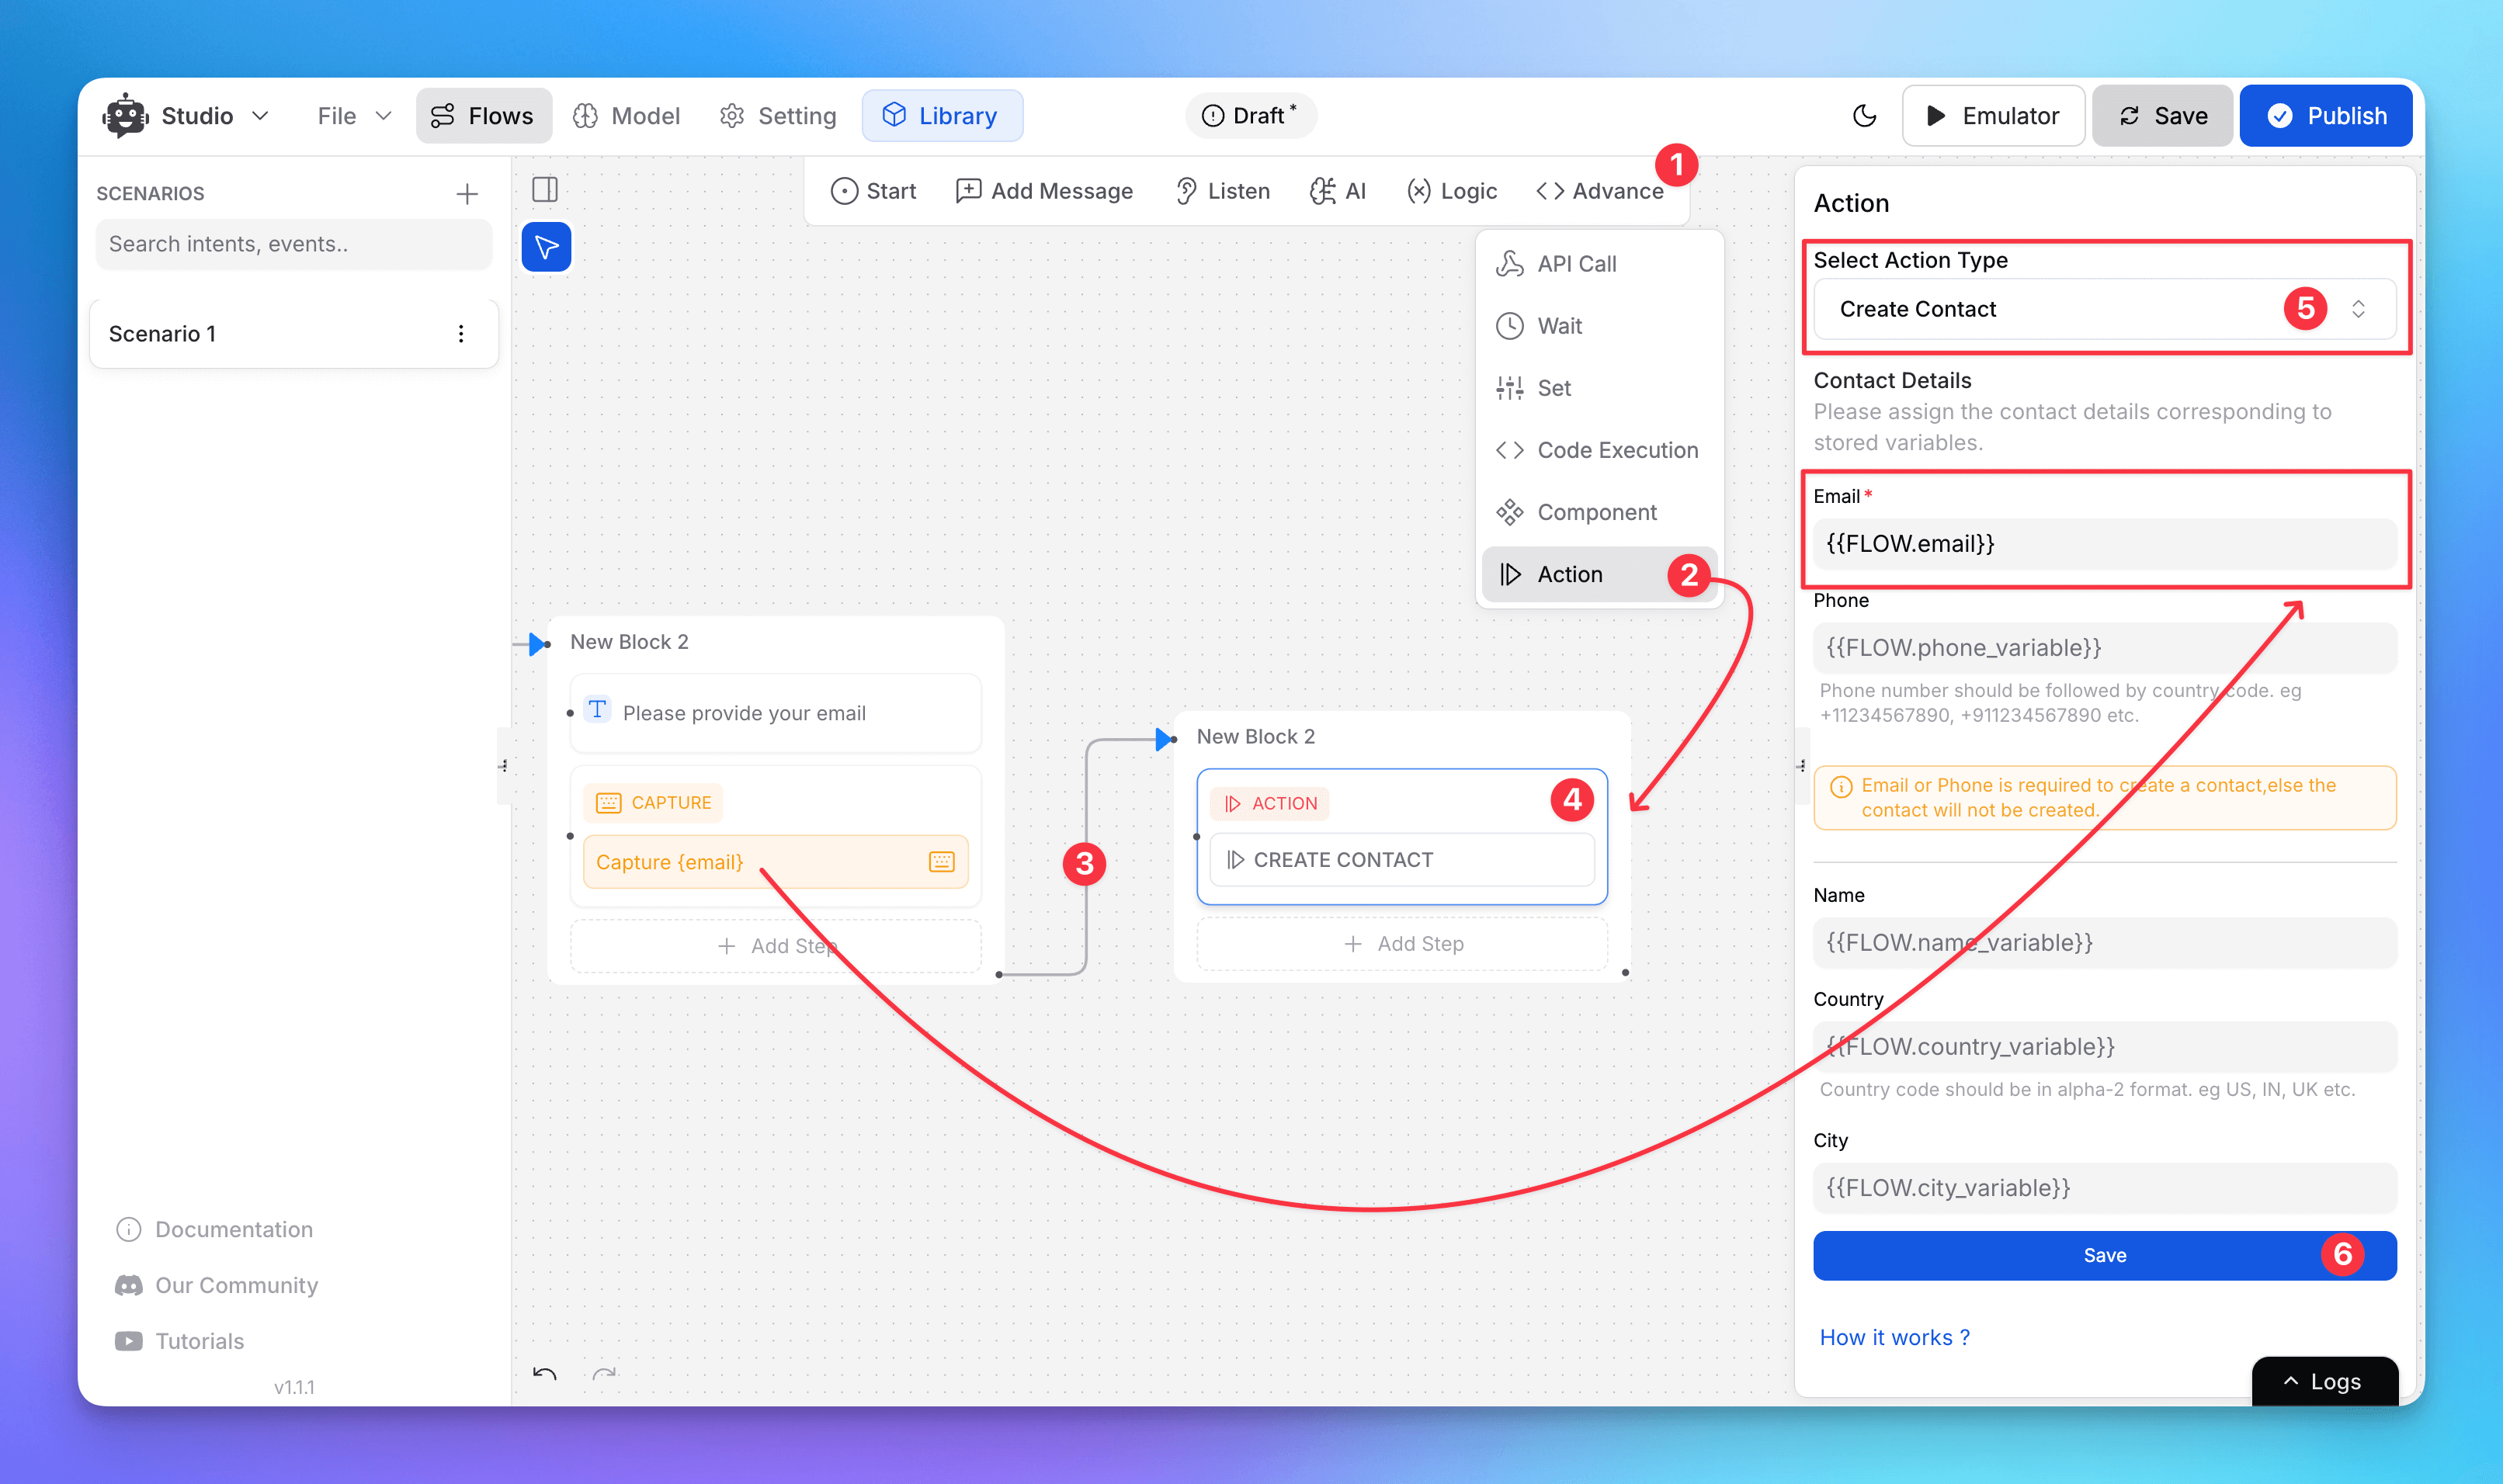The image size is (2503, 1484).
Task: Open the How it works link
Action: [1894, 1338]
